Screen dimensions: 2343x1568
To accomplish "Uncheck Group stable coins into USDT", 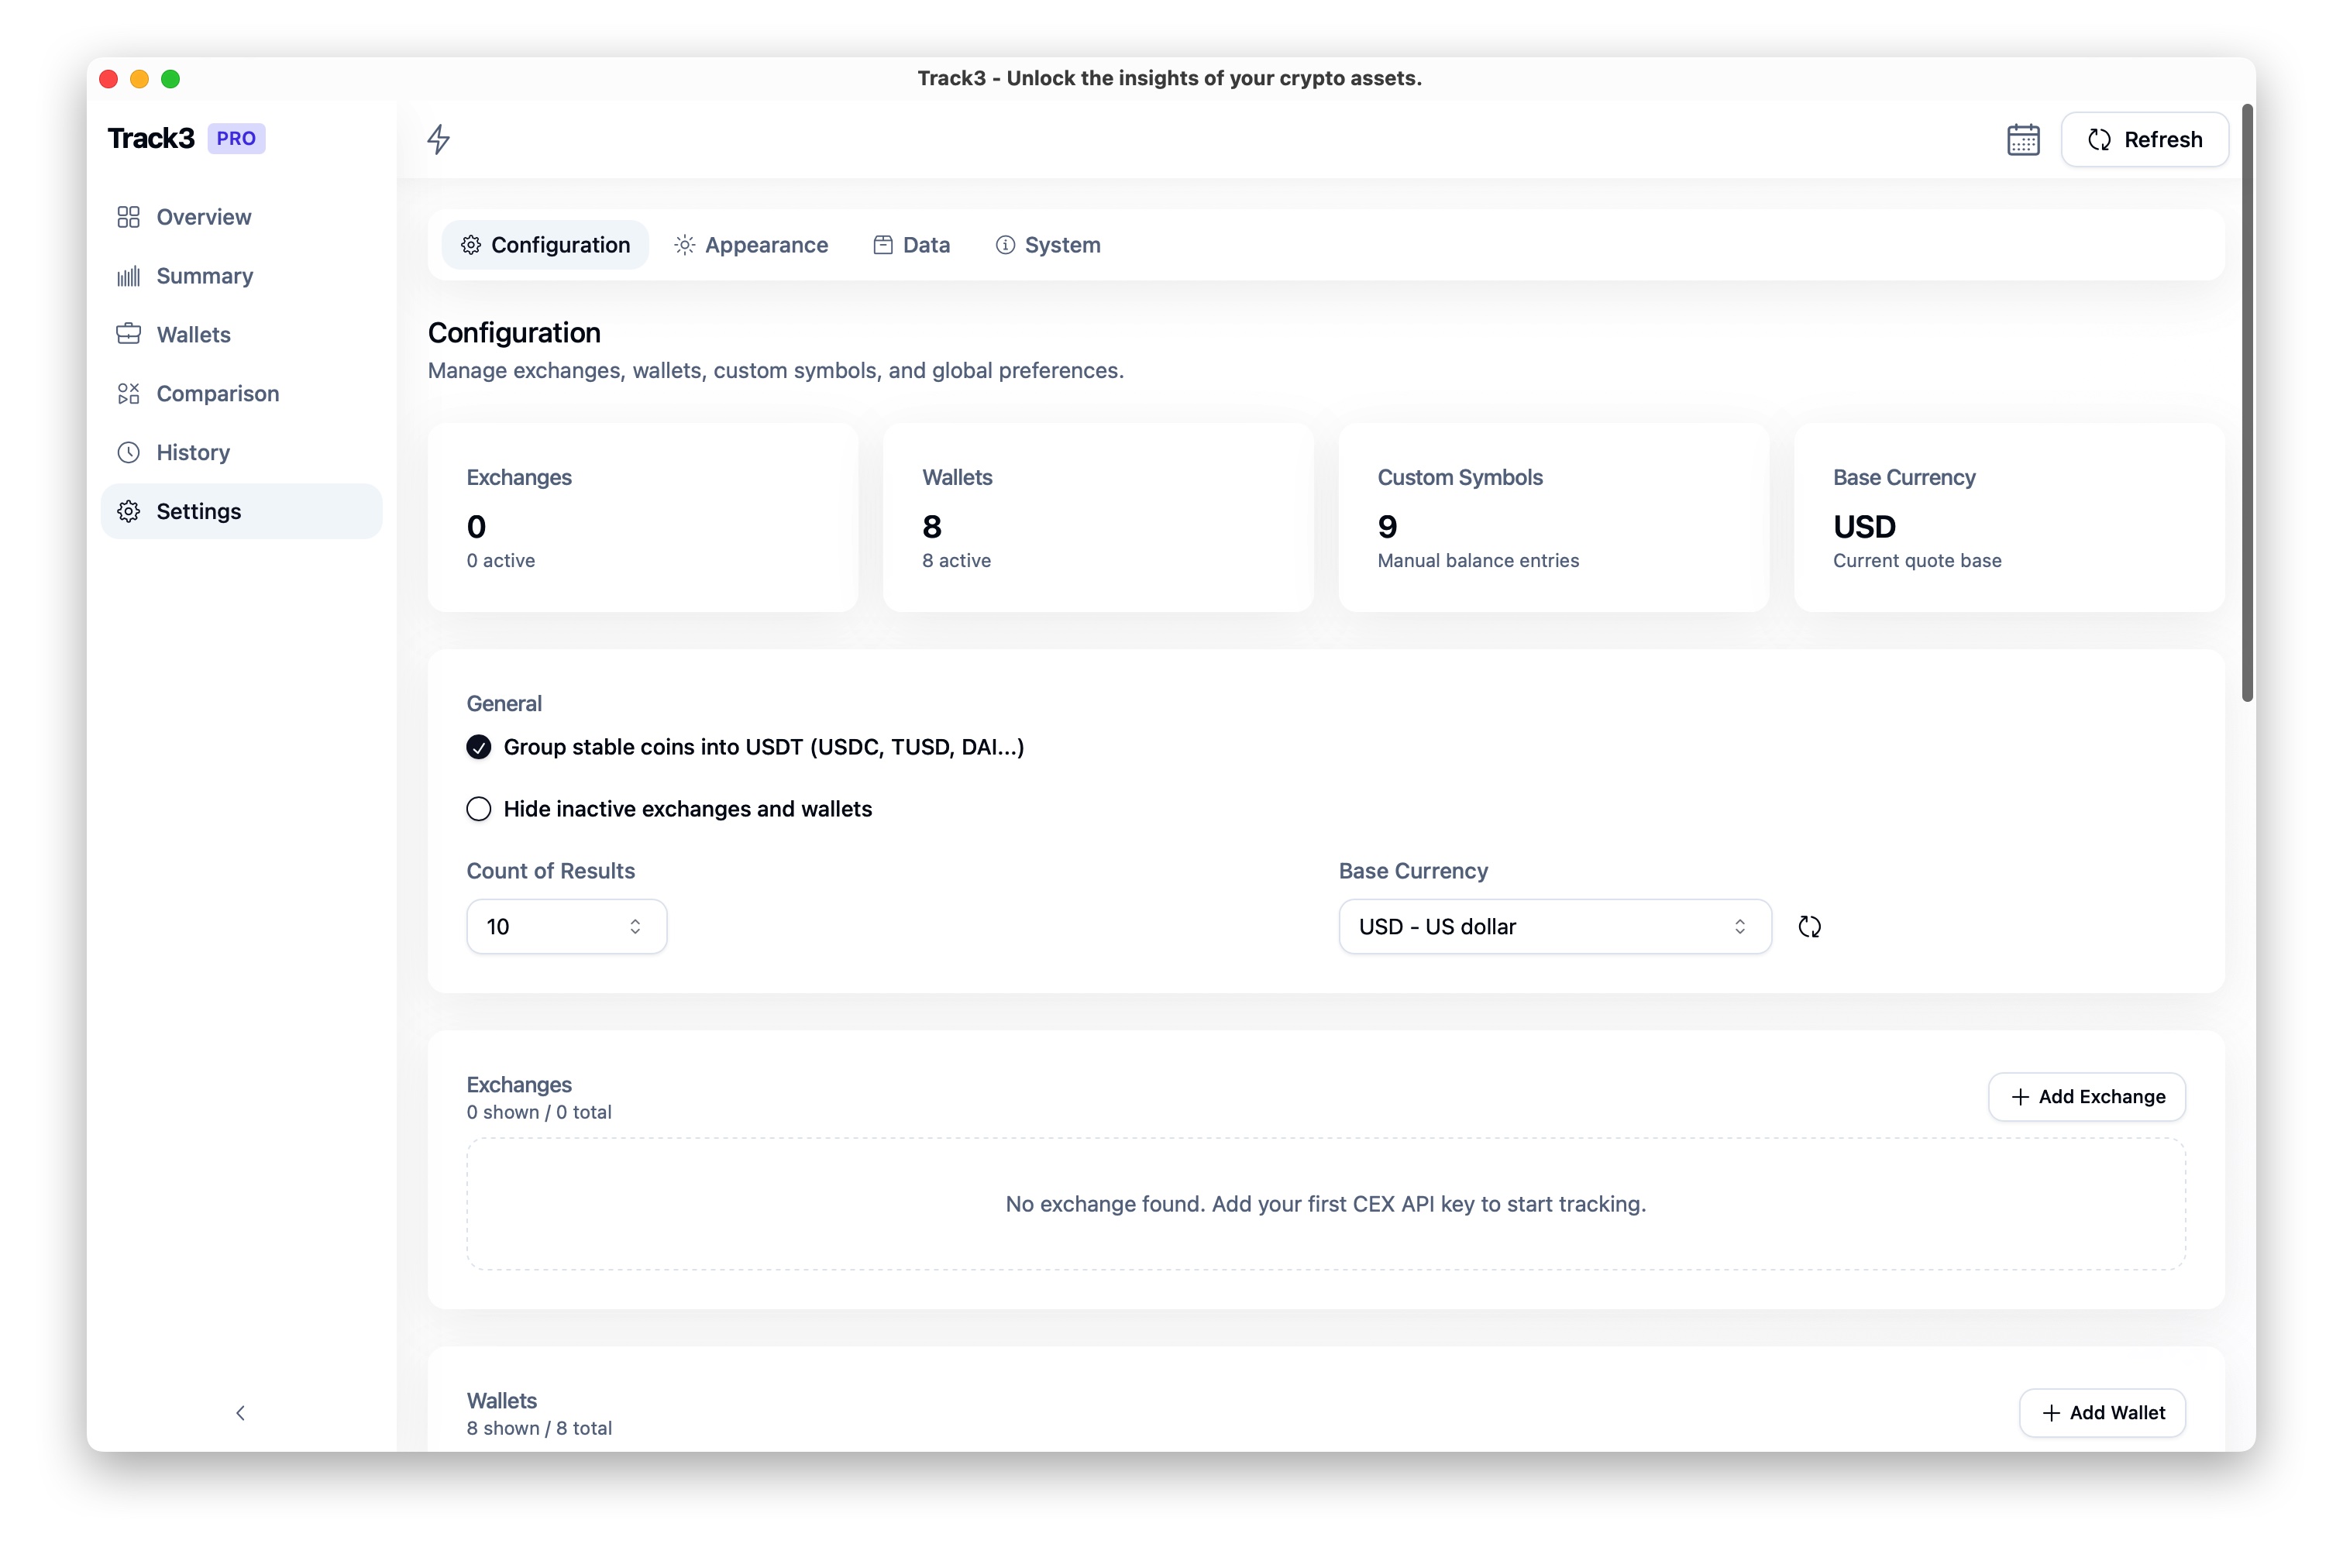I will (x=479, y=747).
